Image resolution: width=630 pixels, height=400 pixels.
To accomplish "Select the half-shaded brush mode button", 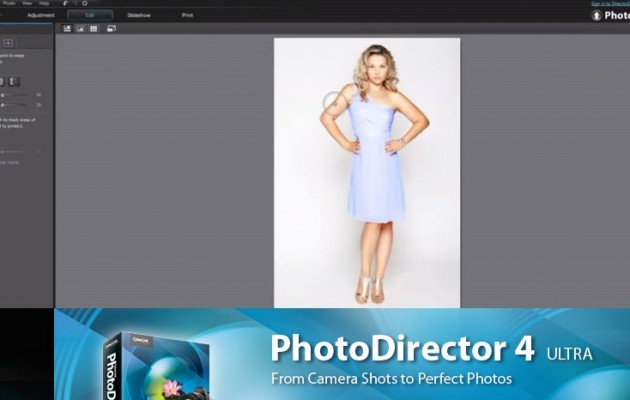I will [14, 82].
